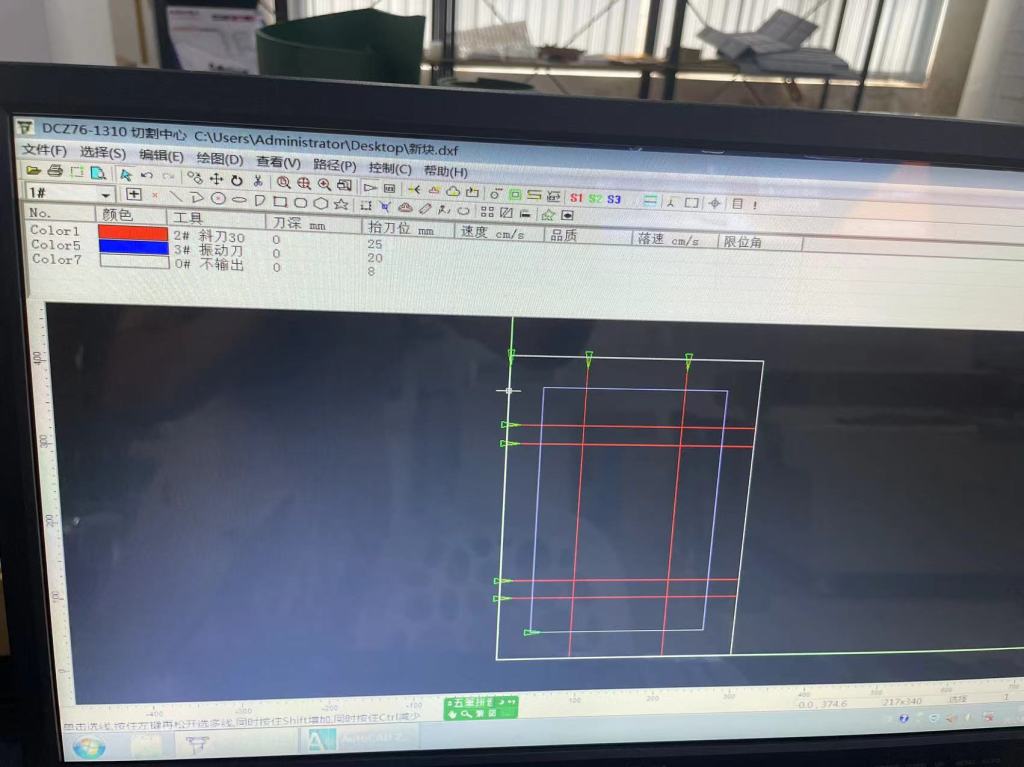Open the 文件(F) file menu
Viewport: 1024px width, 767px height.
44,150
